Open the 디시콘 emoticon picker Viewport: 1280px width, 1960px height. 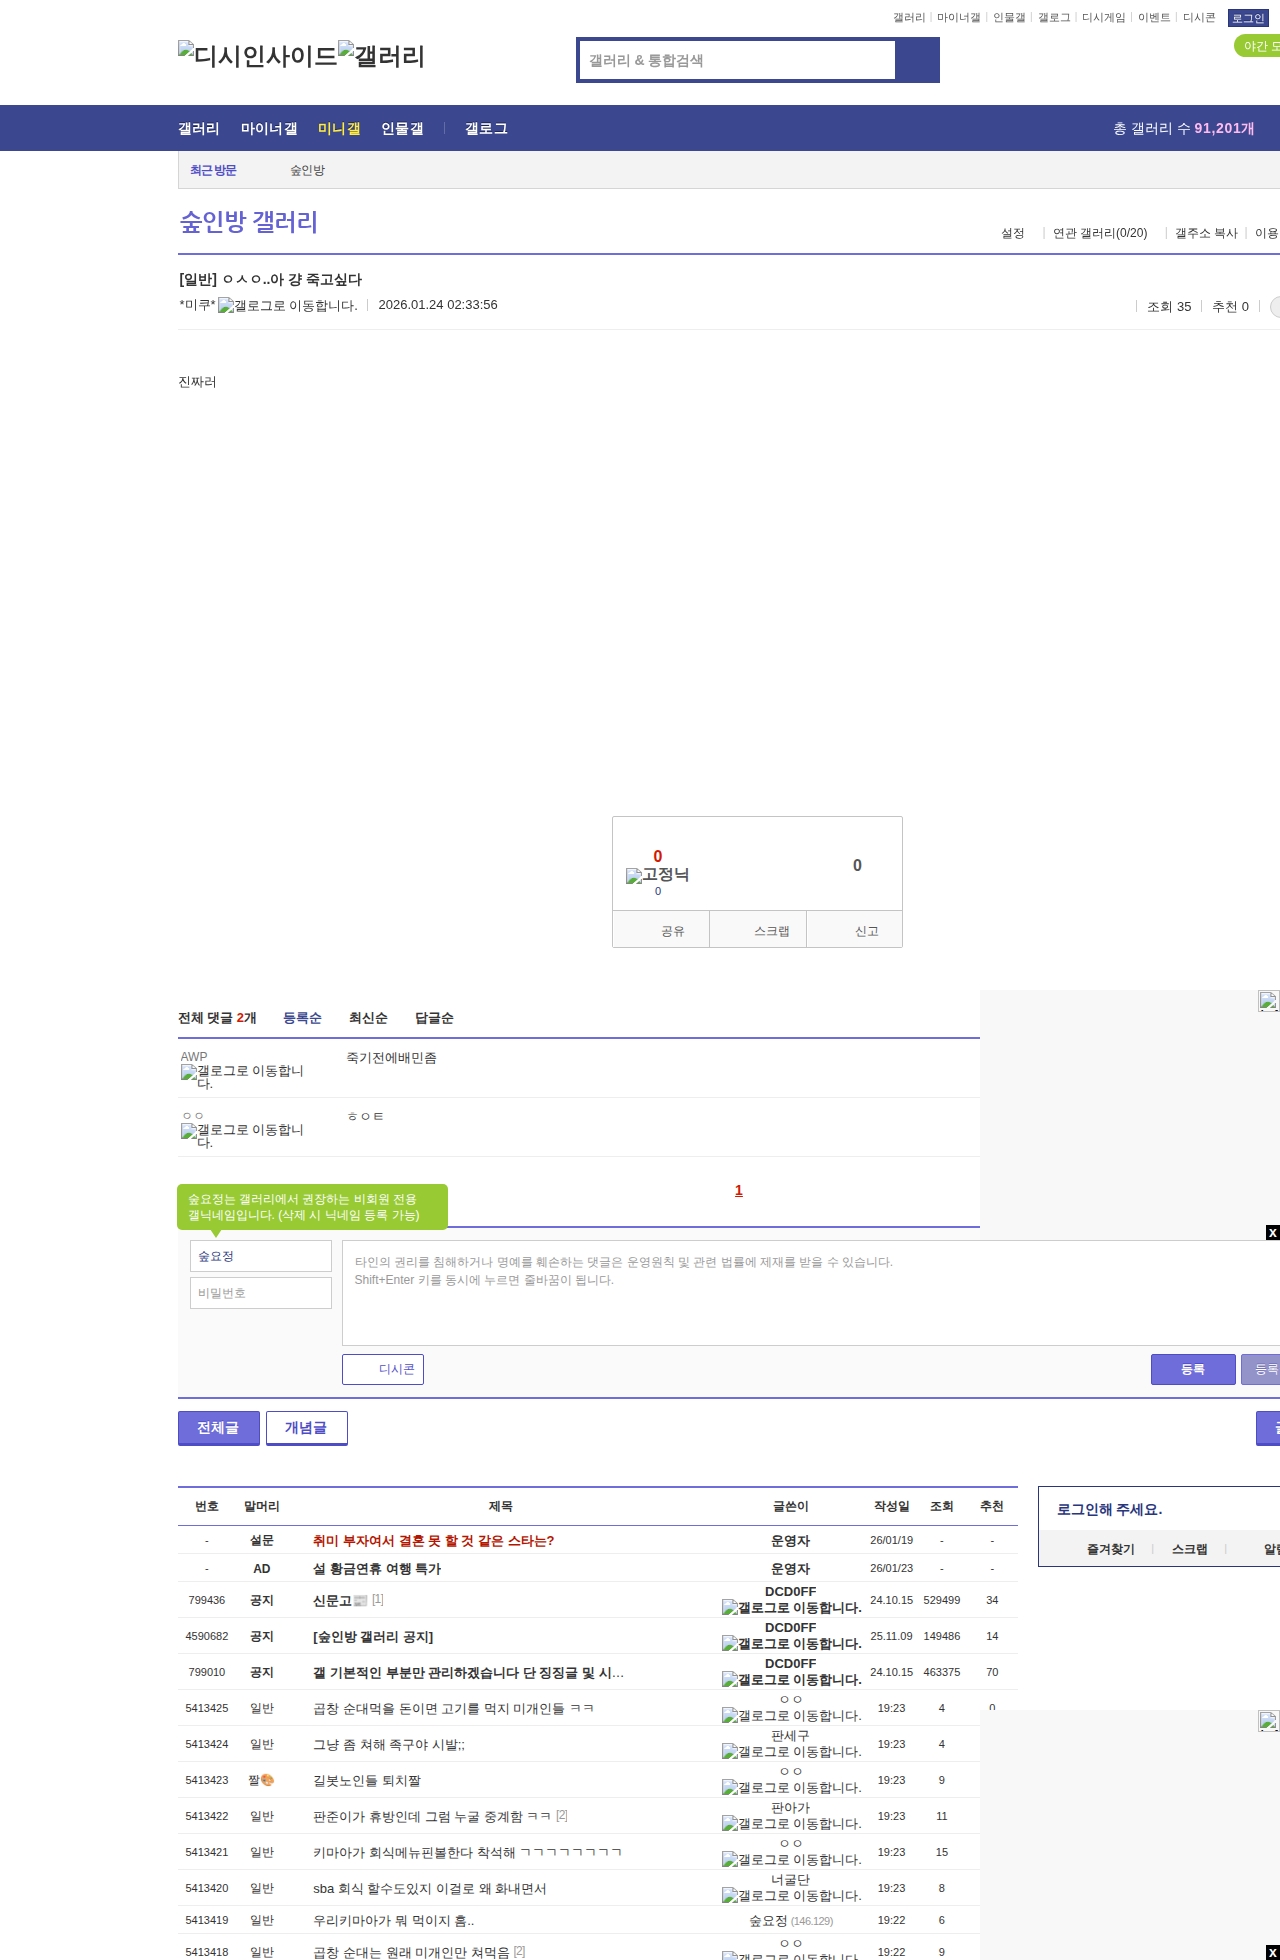pyautogui.click(x=383, y=1369)
